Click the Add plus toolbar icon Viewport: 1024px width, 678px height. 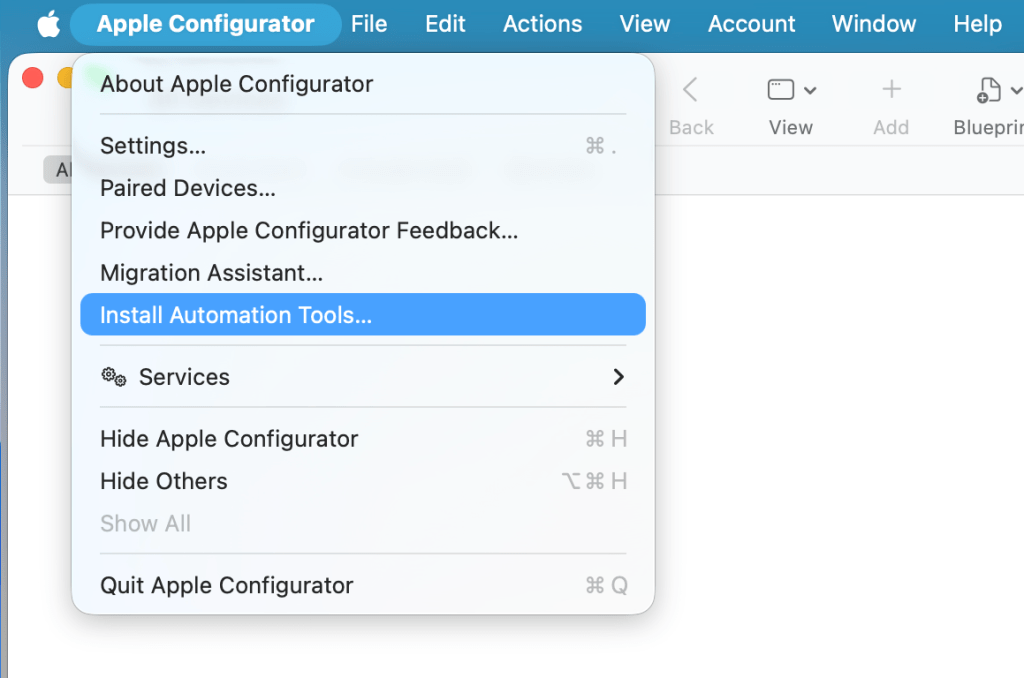pyautogui.click(x=891, y=90)
